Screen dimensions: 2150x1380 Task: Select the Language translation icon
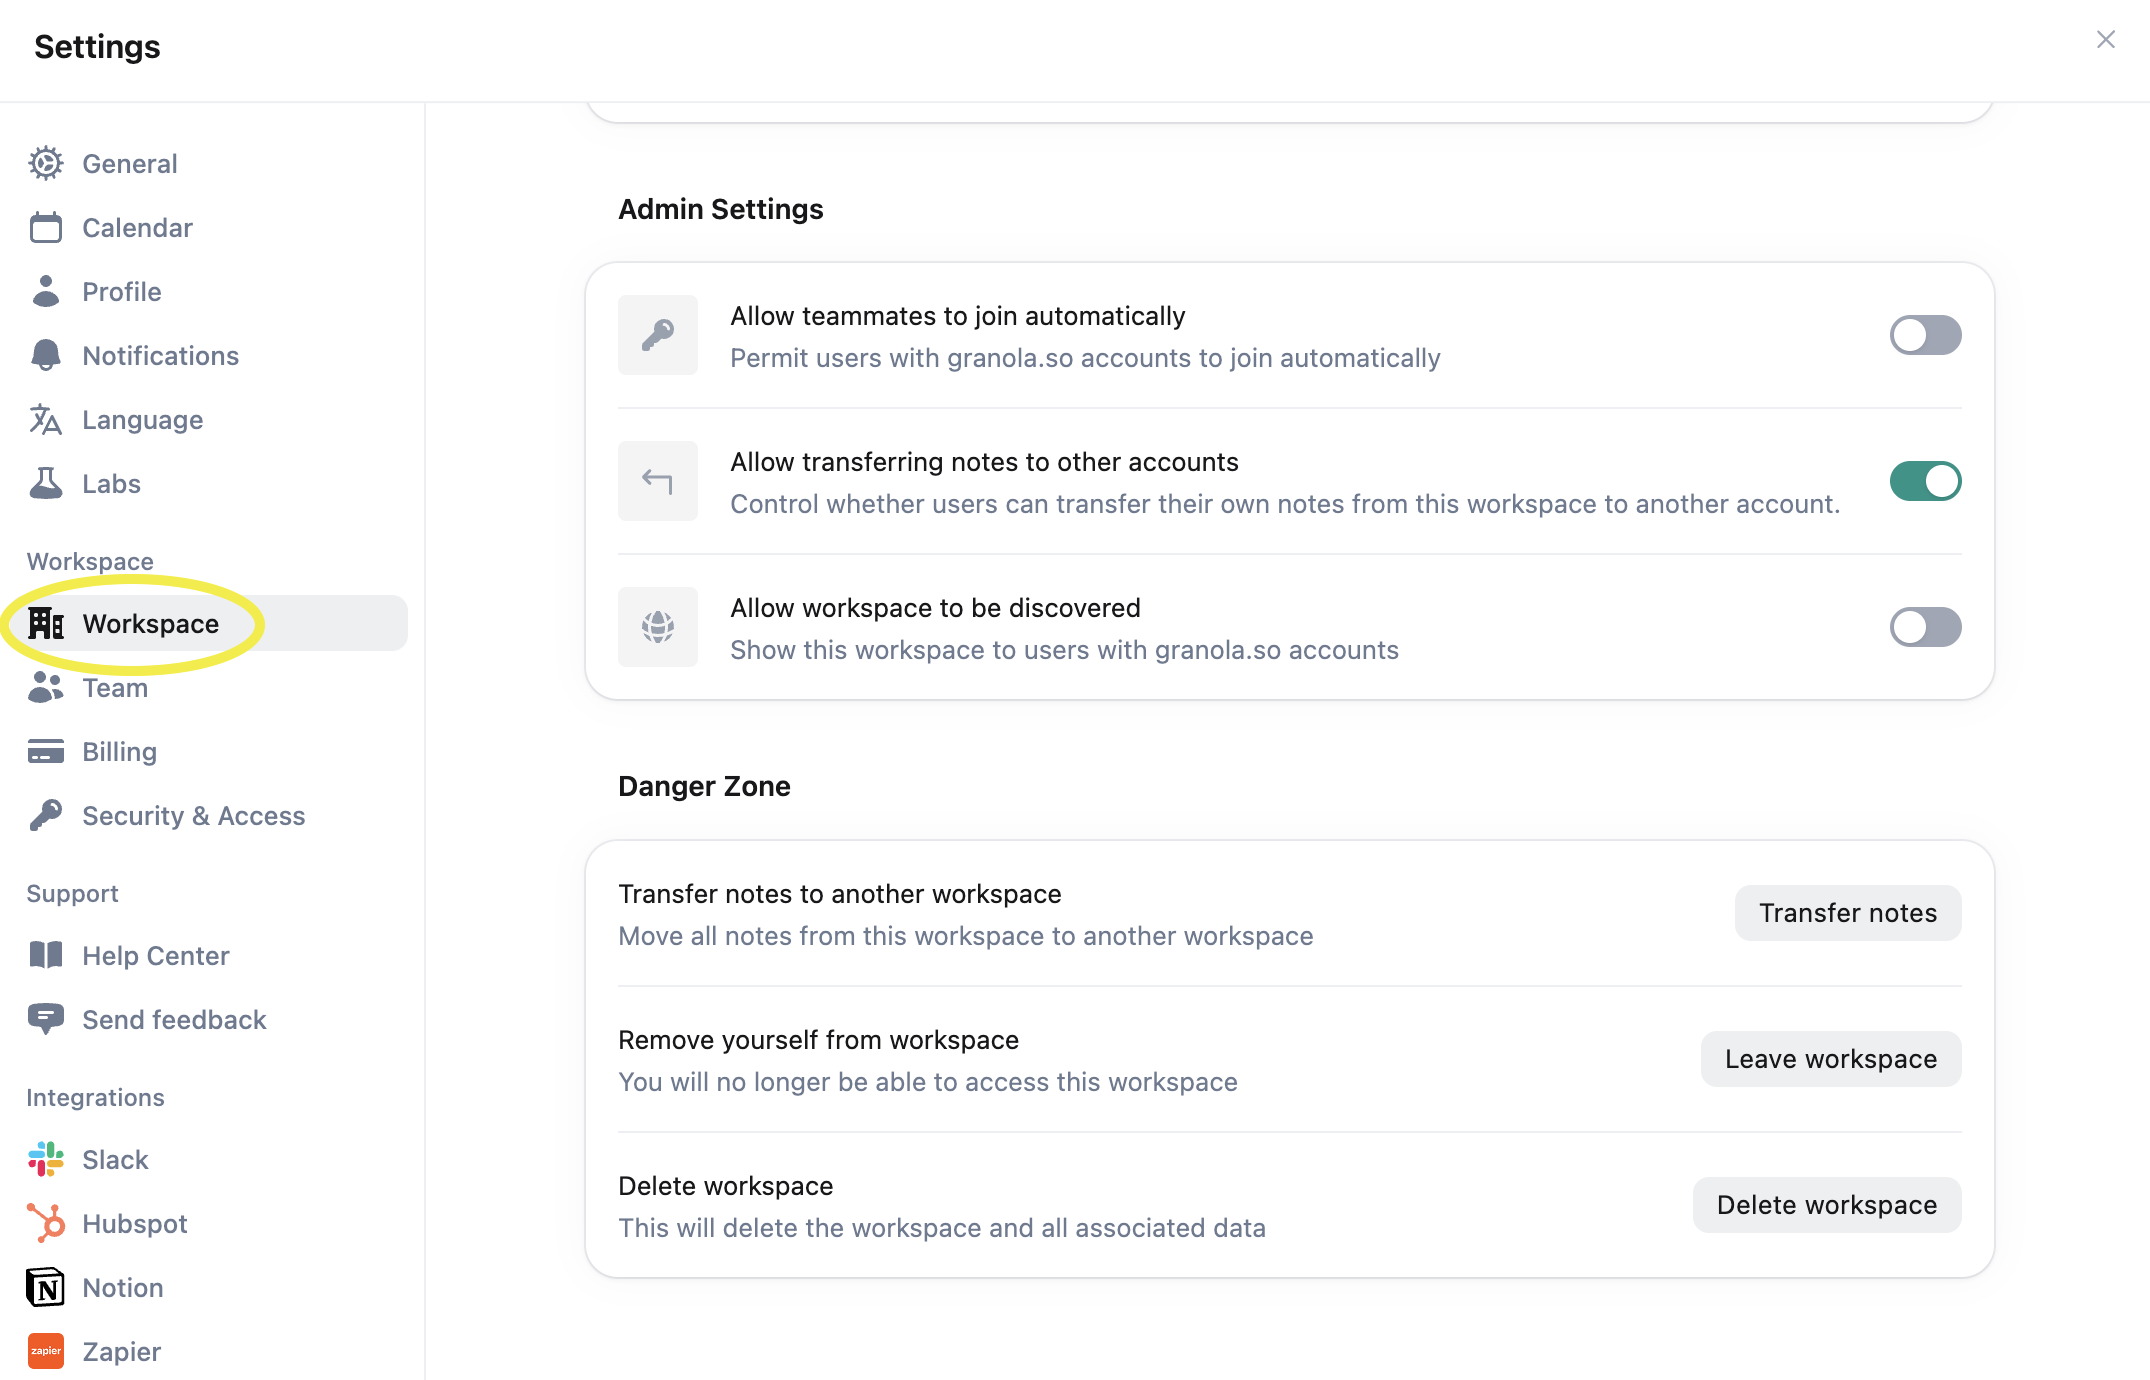(x=45, y=419)
